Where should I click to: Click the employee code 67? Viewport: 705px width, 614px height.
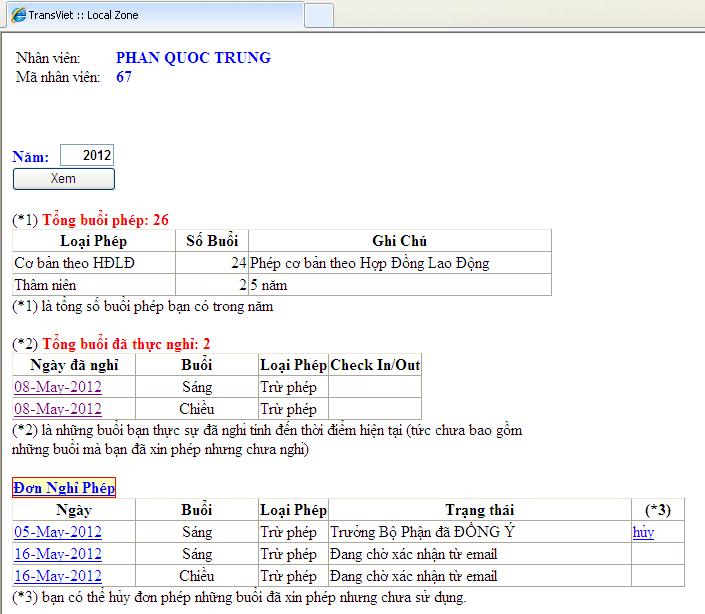point(124,77)
